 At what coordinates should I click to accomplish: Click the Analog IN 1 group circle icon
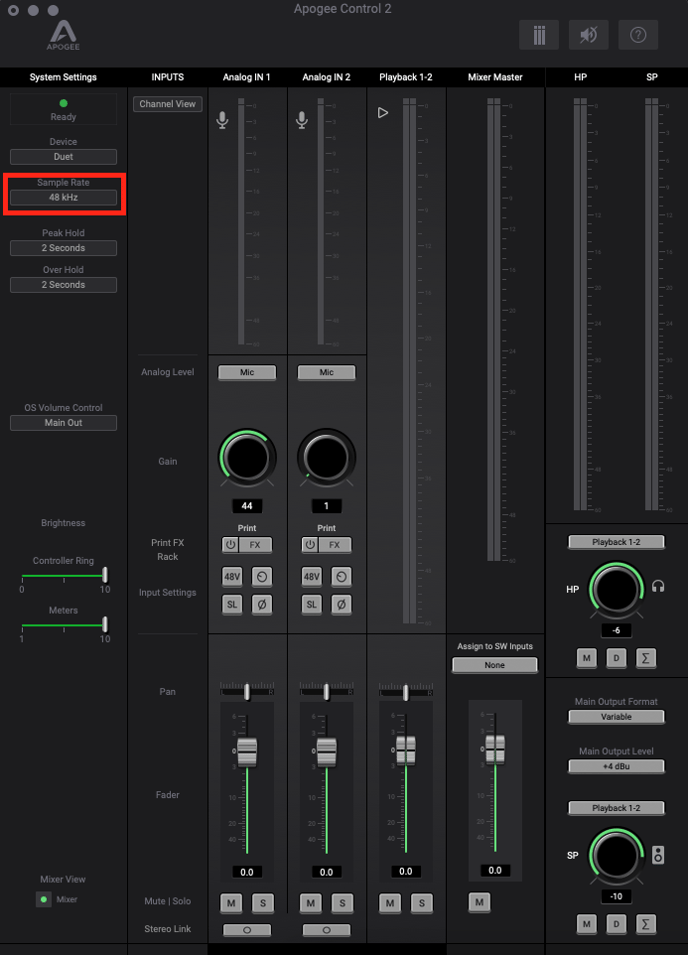tap(262, 576)
